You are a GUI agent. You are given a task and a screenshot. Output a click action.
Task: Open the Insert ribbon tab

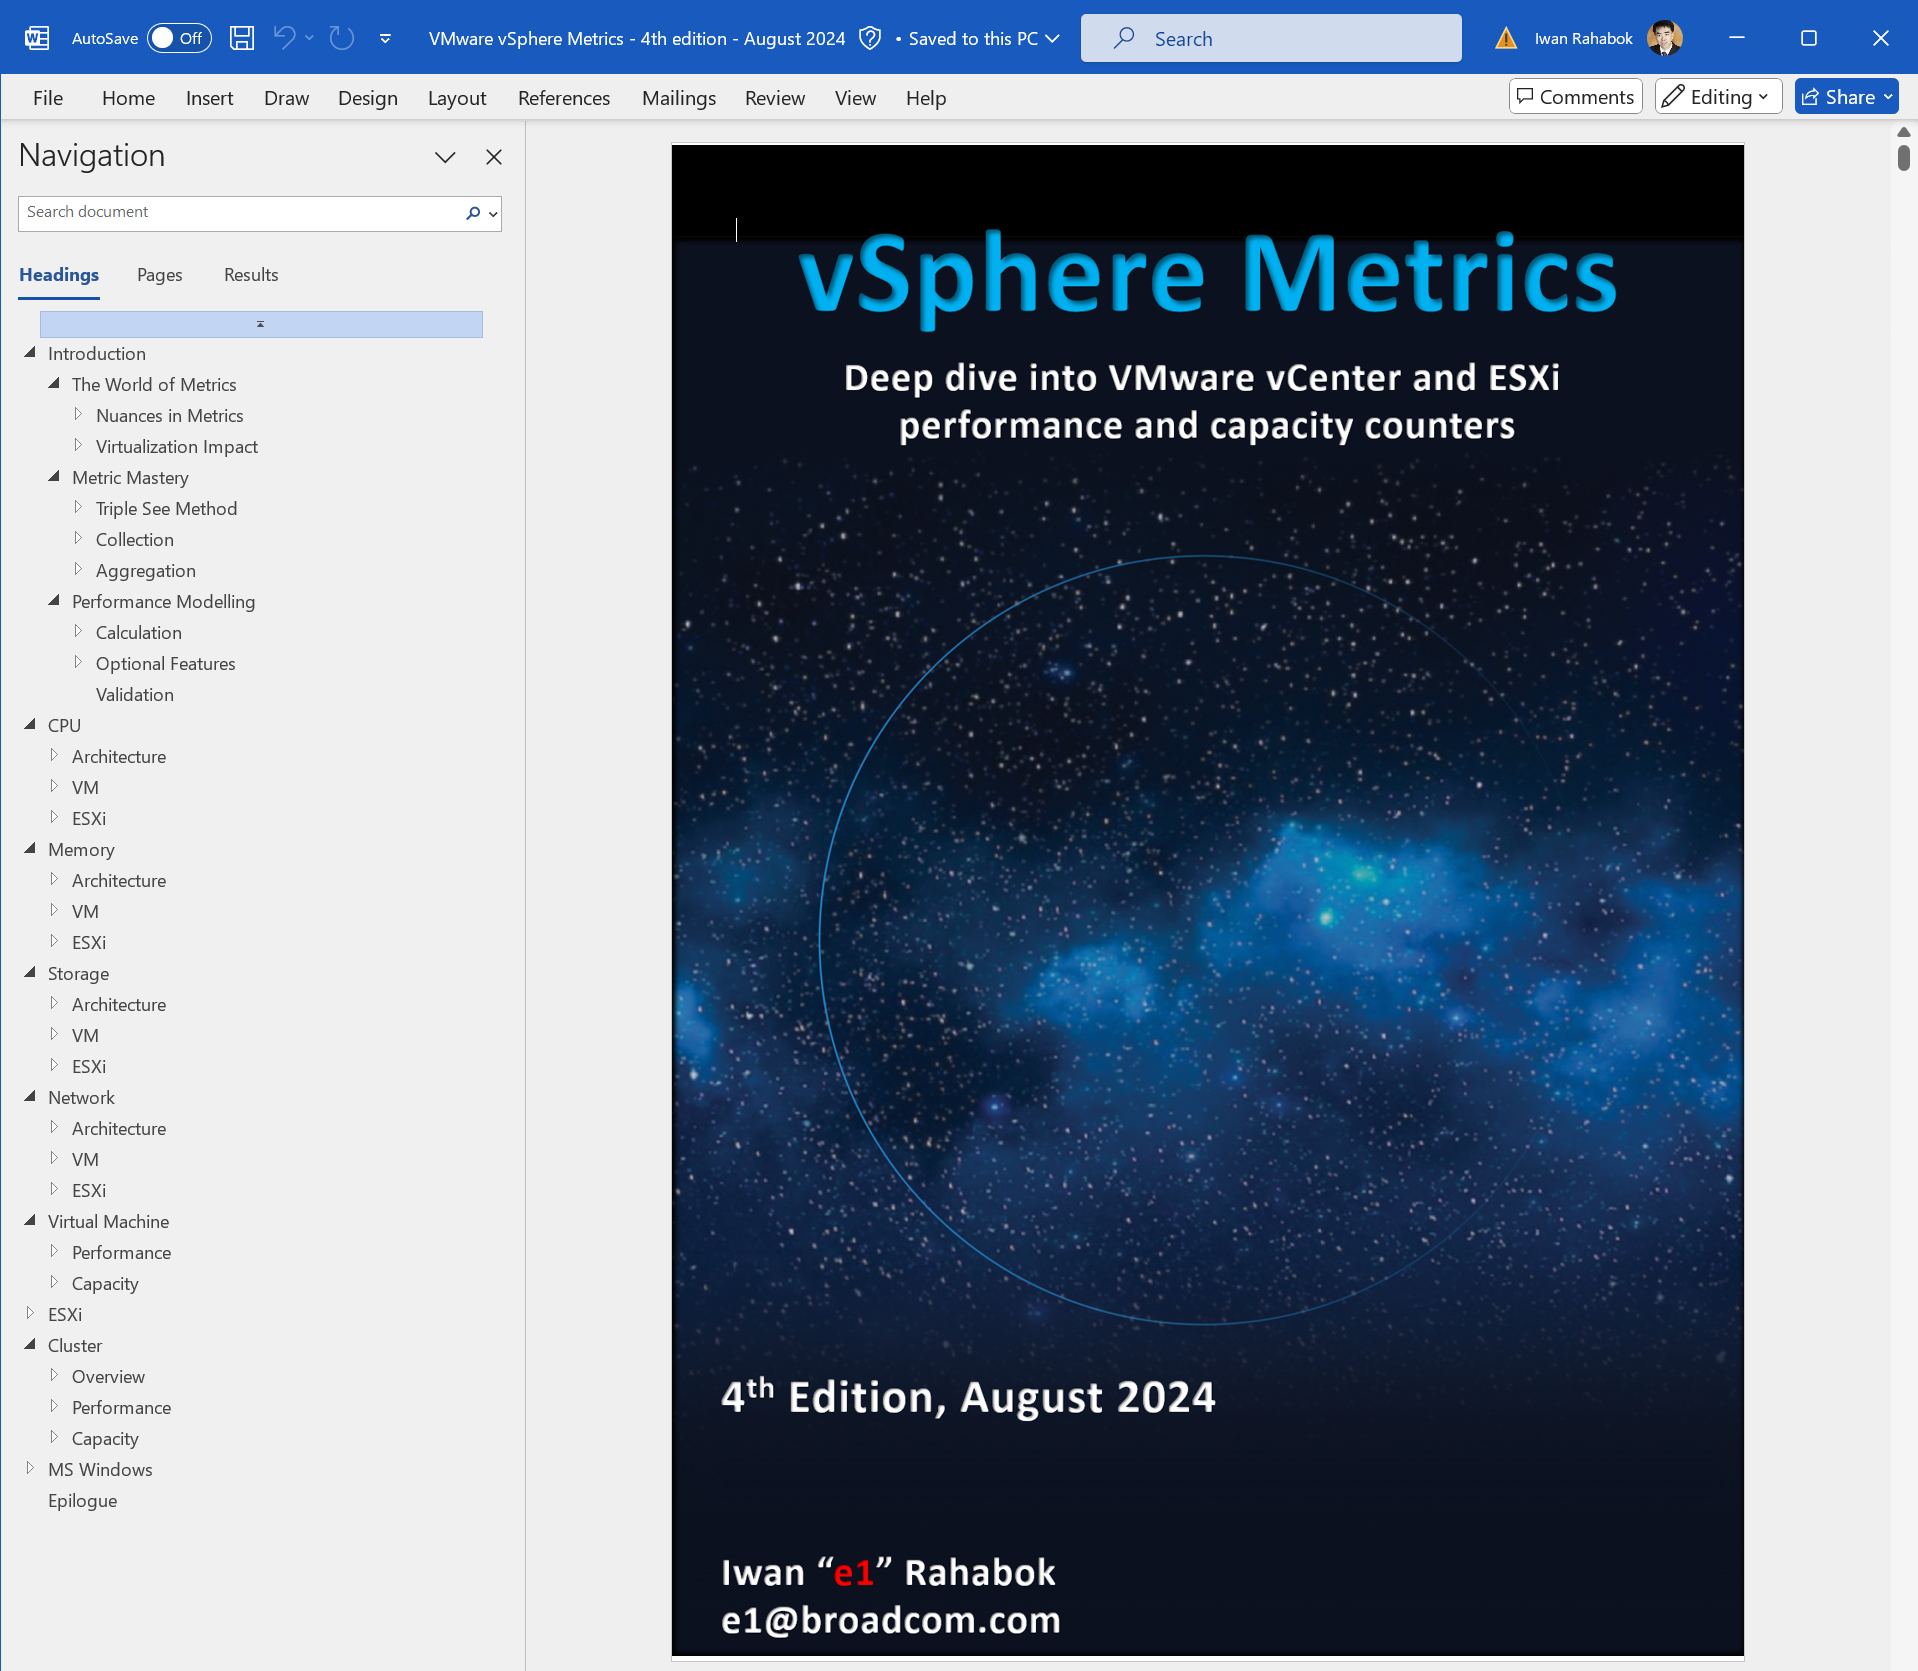(x=209, y=98)
